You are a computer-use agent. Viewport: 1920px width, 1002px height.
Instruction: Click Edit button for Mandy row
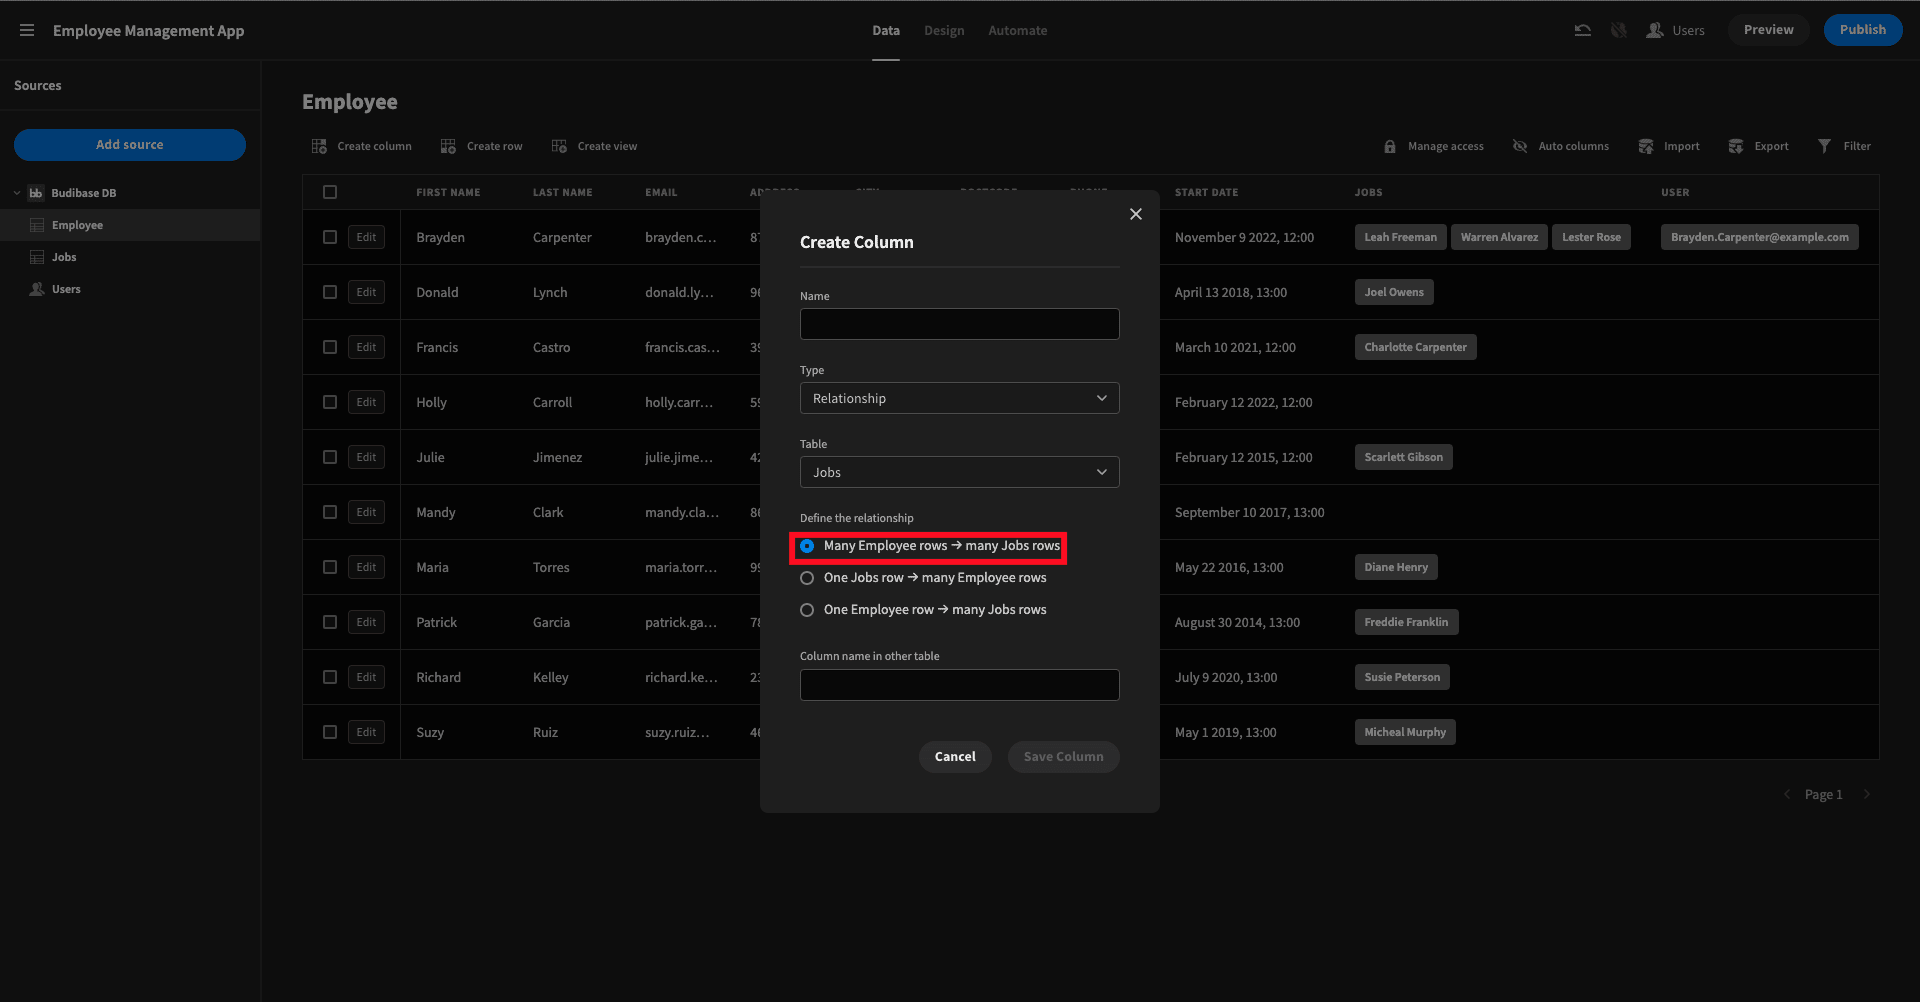pyautogui.click(x=367, y=512)
